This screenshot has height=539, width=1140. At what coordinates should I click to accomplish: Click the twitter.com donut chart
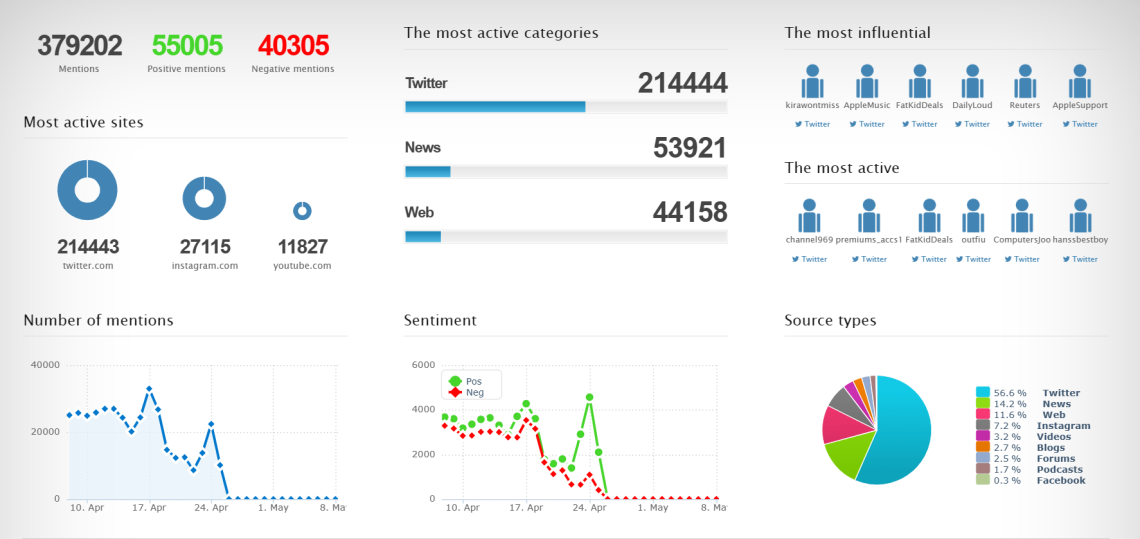[x=87, y=190]
